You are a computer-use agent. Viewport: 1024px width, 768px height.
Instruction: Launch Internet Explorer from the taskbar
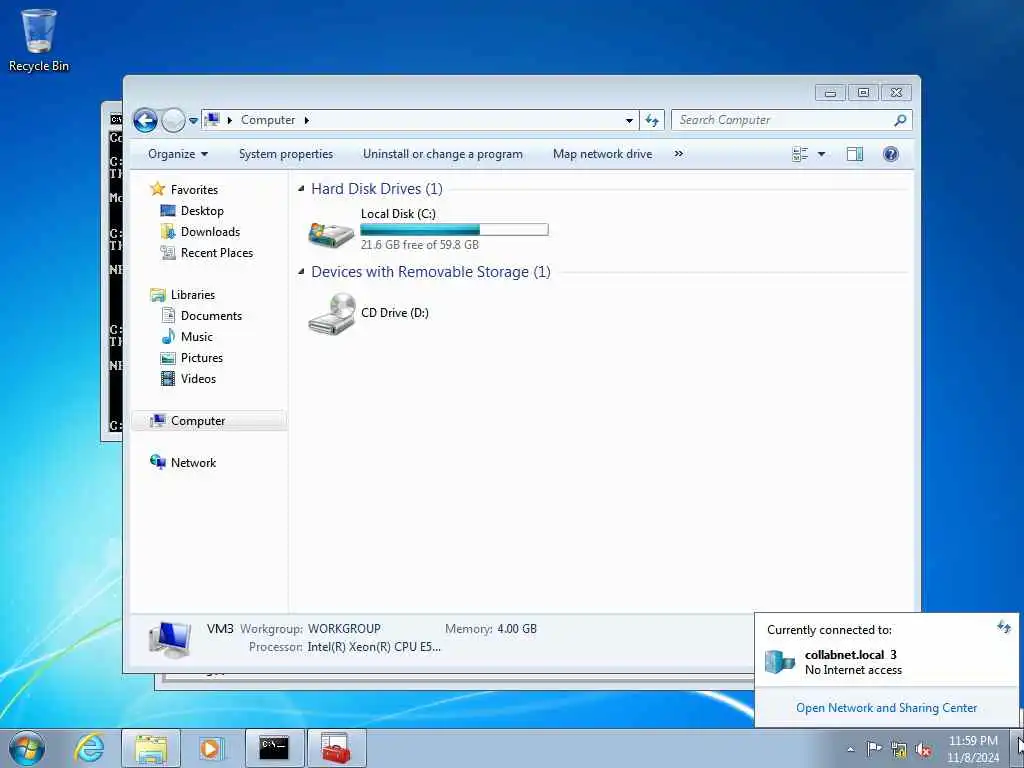click(88, 748)
